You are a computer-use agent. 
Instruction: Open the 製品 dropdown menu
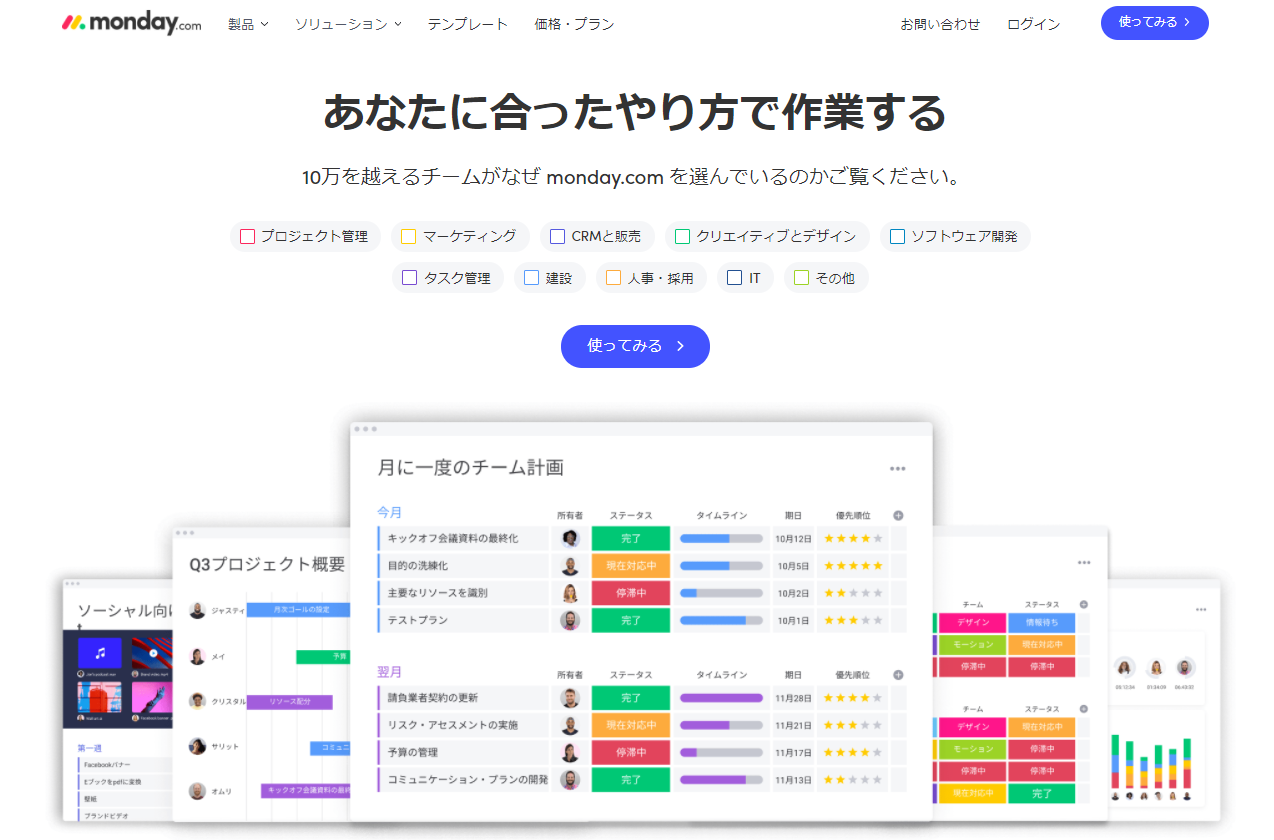(248, 24)
